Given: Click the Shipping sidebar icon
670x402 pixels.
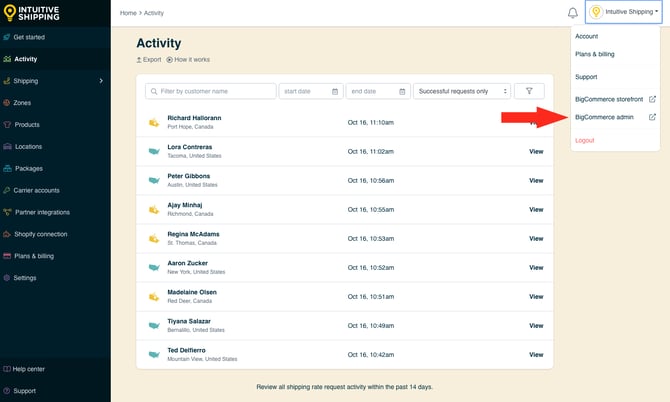Looking at the screenshot, I should coord(7,81).
